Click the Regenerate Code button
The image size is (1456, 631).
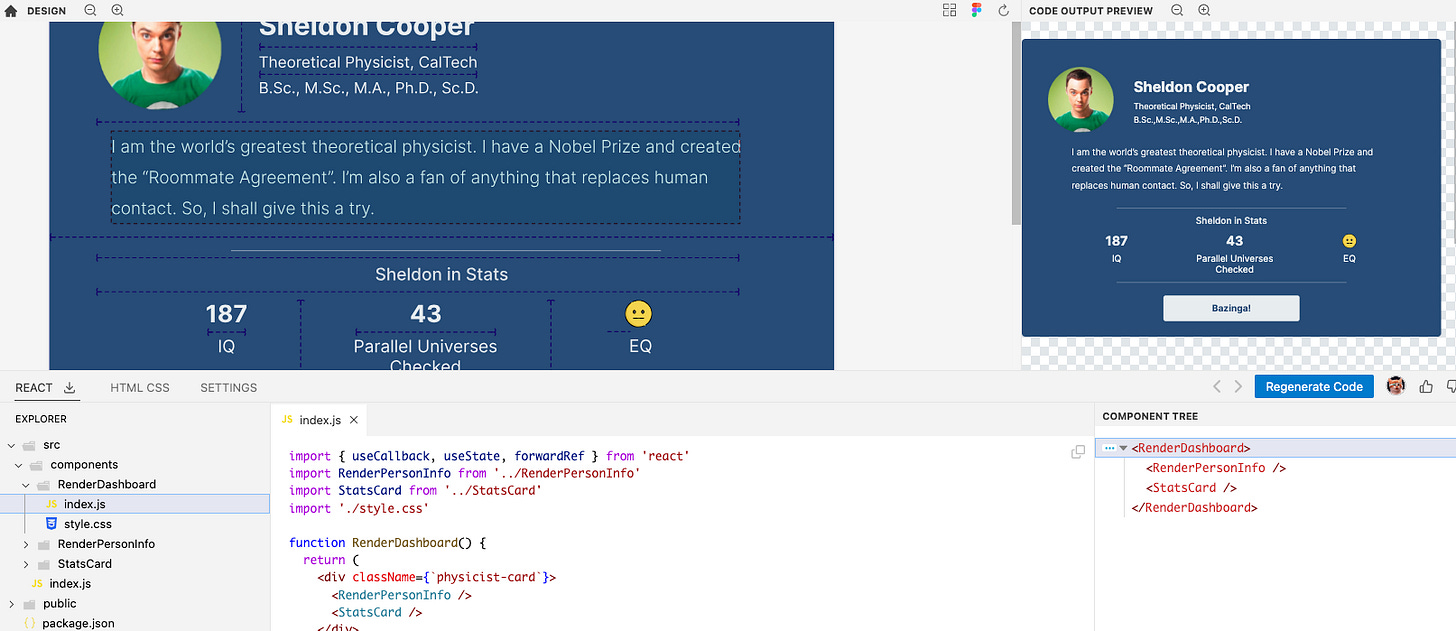click(1314, 386)
